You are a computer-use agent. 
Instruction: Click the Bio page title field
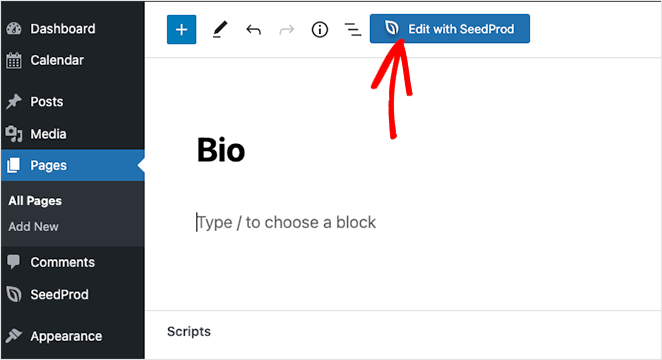tap(221, 150)
